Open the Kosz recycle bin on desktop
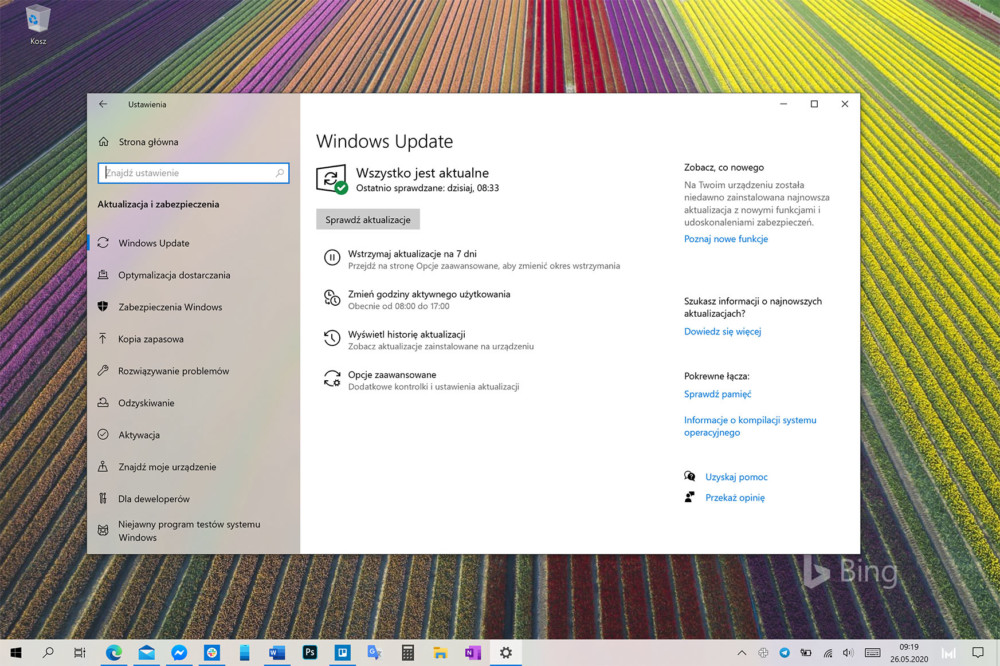1000x666 pixels. click(x=38, y=26)
